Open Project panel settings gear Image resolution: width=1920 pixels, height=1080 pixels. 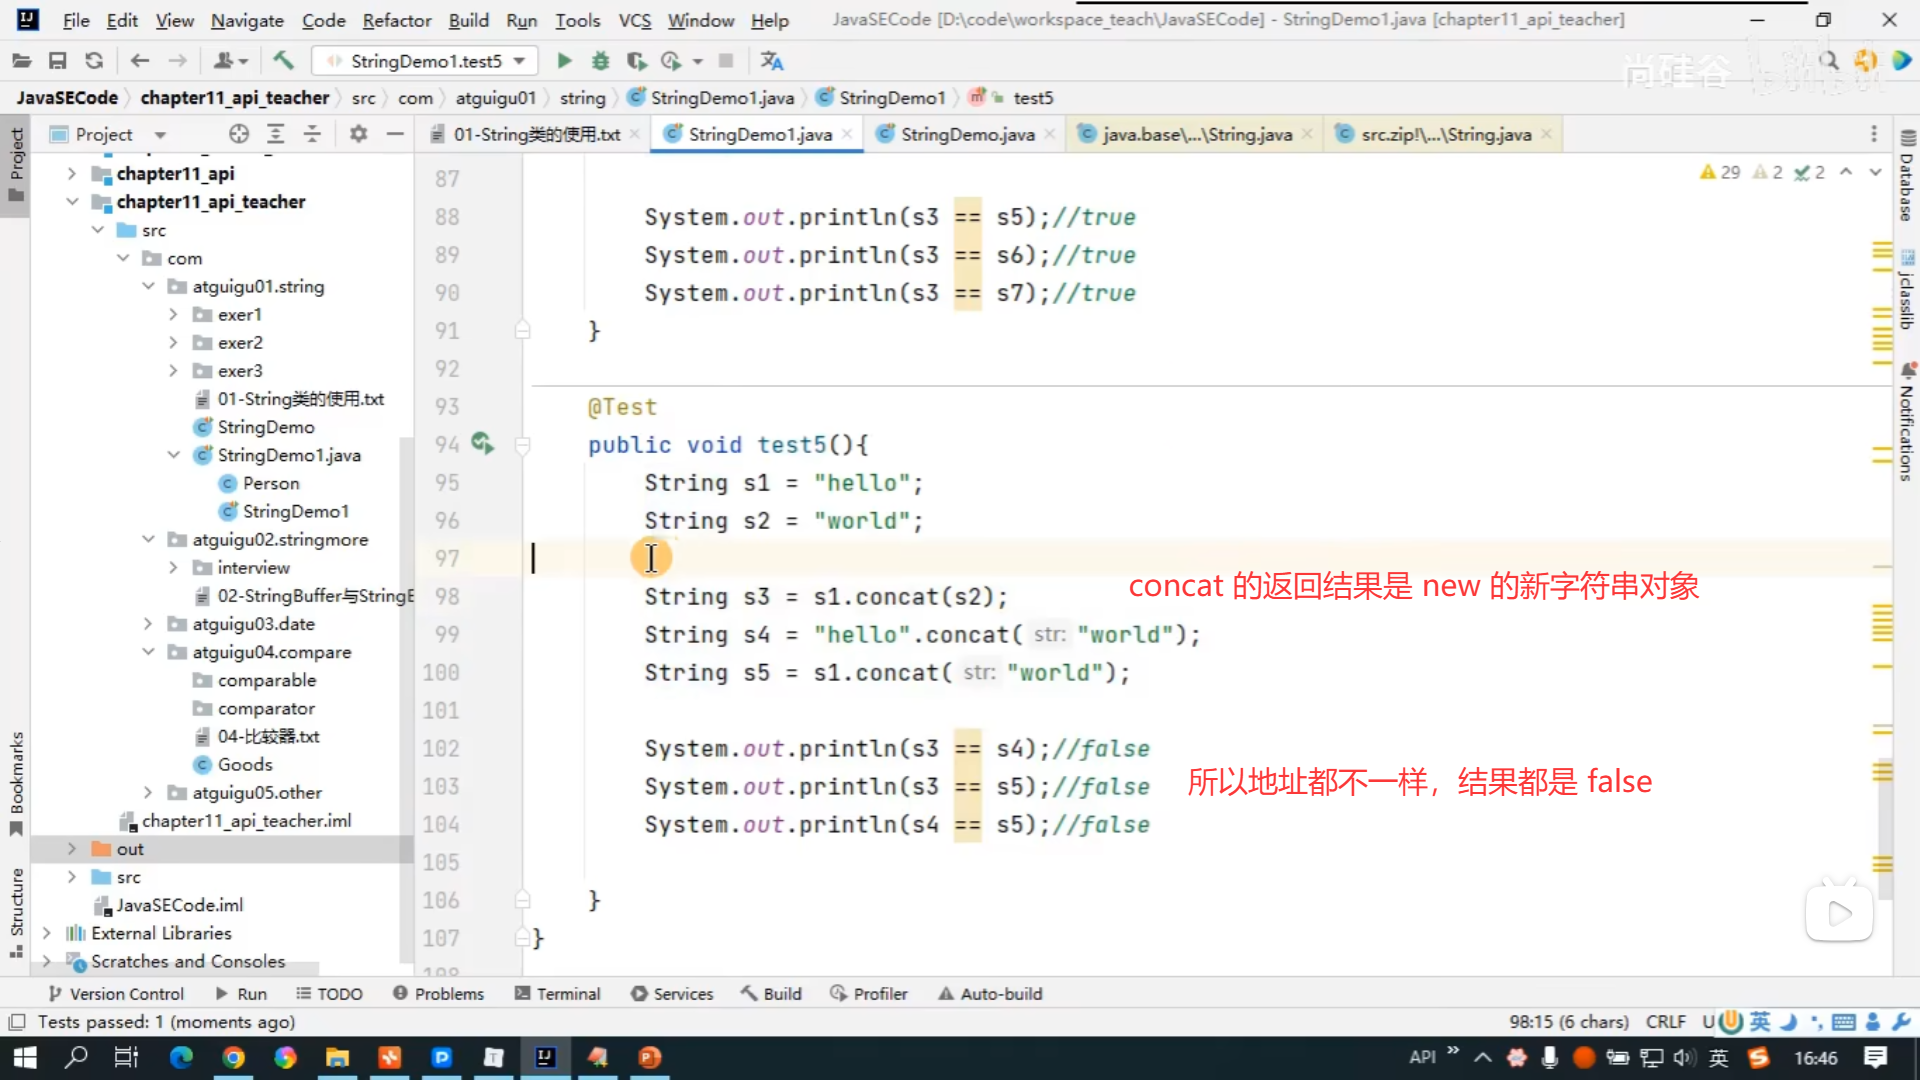click(x=358, y=134)
